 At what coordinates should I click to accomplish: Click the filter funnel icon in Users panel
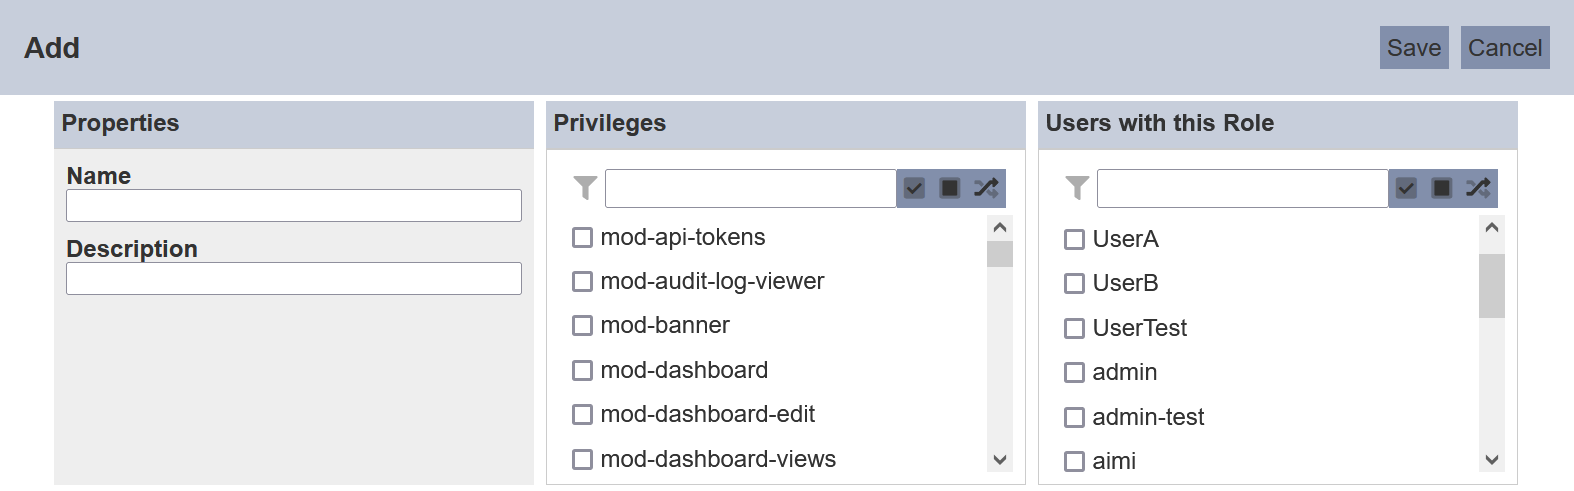point(1077,188)
